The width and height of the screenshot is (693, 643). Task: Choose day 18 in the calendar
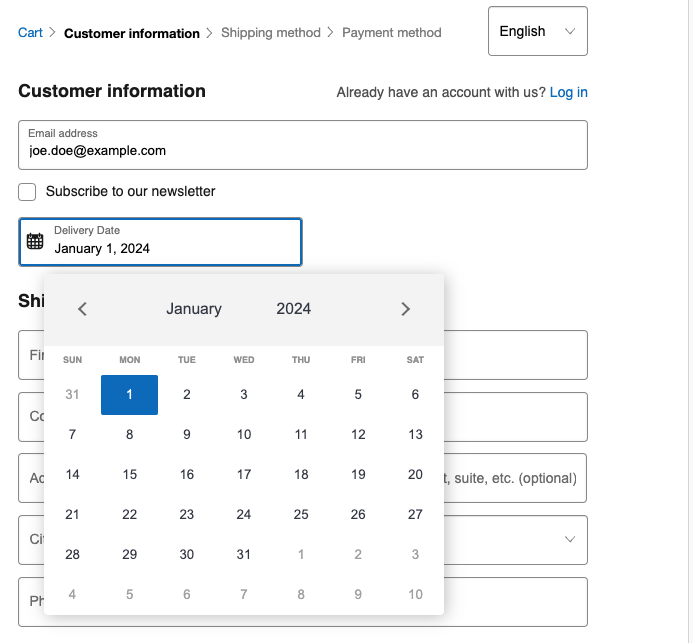[x=302, y=476]
